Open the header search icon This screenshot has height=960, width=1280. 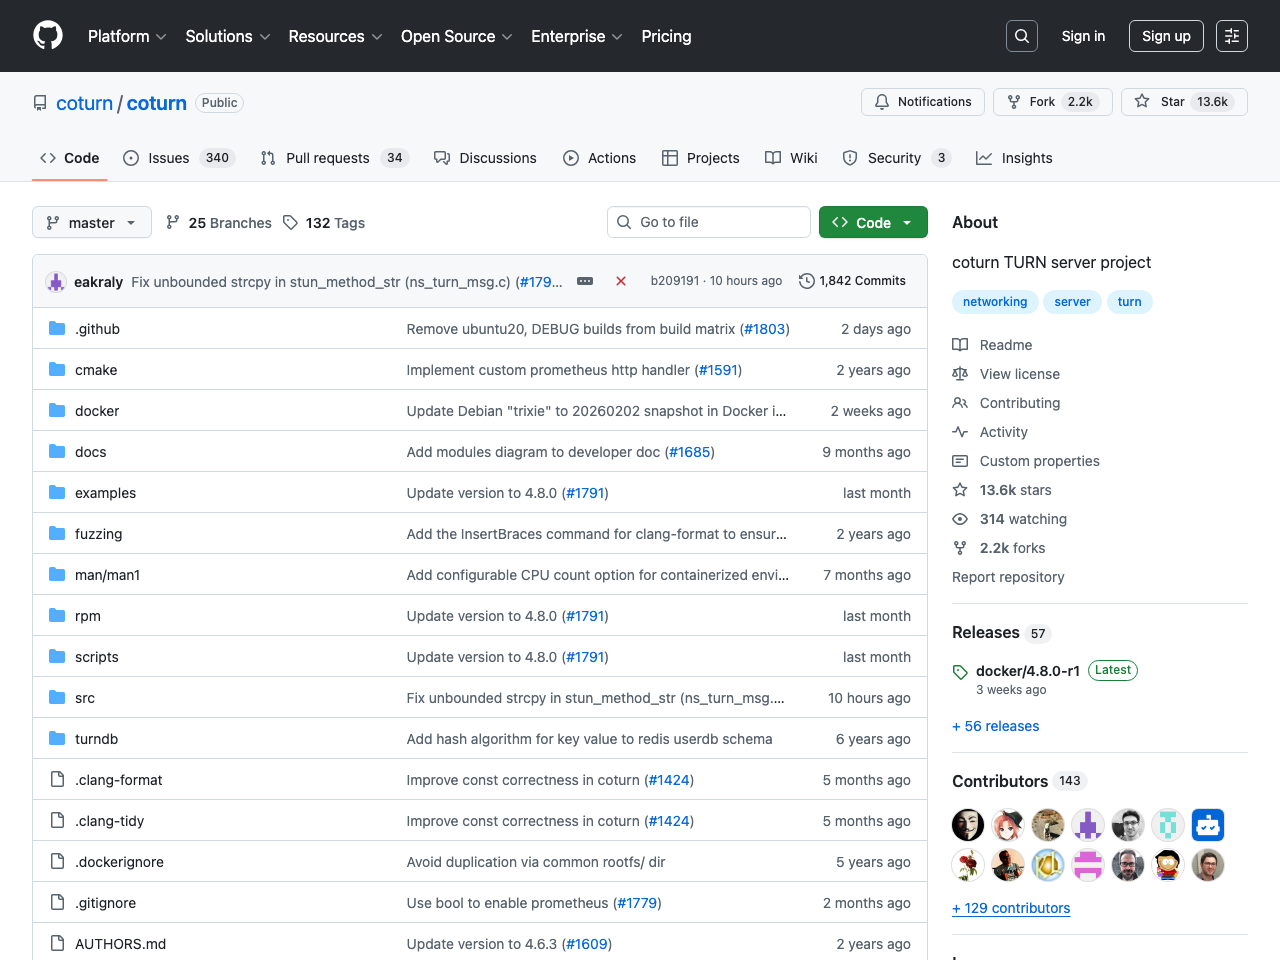point(1021,35)
